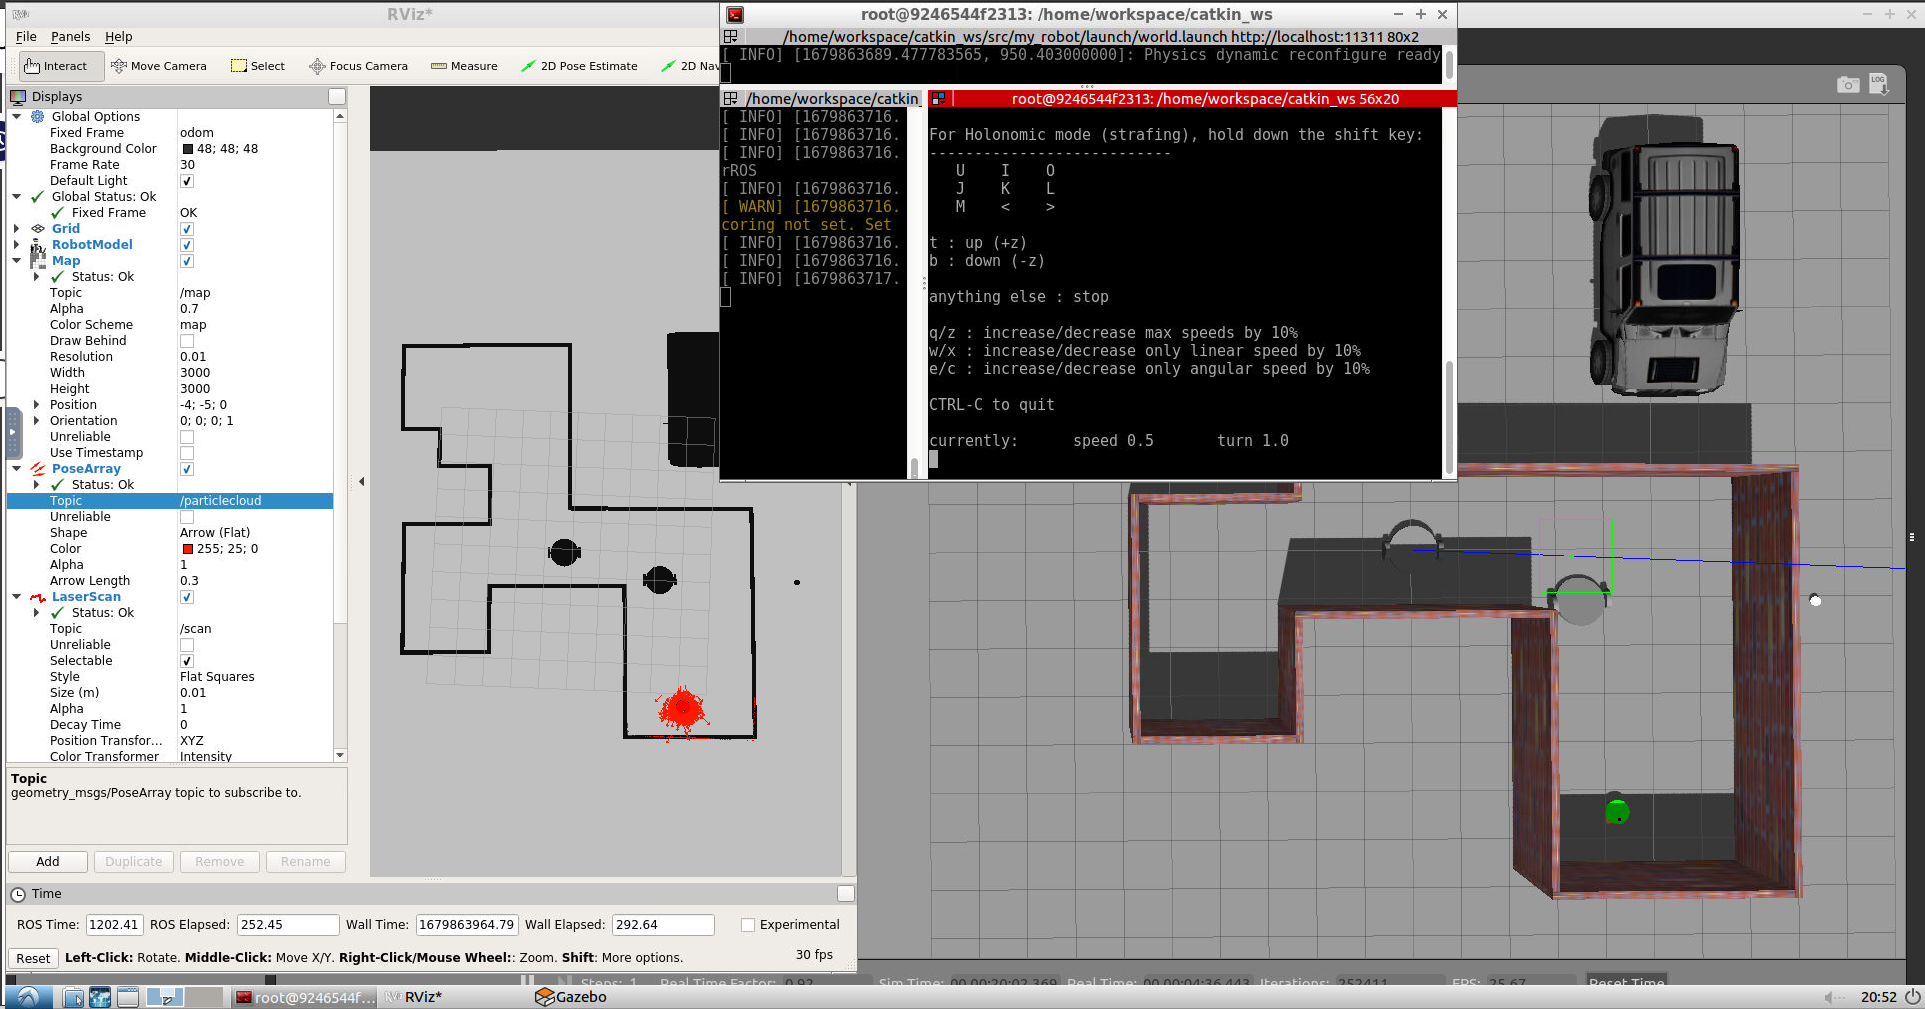Enable the Experimental checkbox in Time panel

point(747,925)
